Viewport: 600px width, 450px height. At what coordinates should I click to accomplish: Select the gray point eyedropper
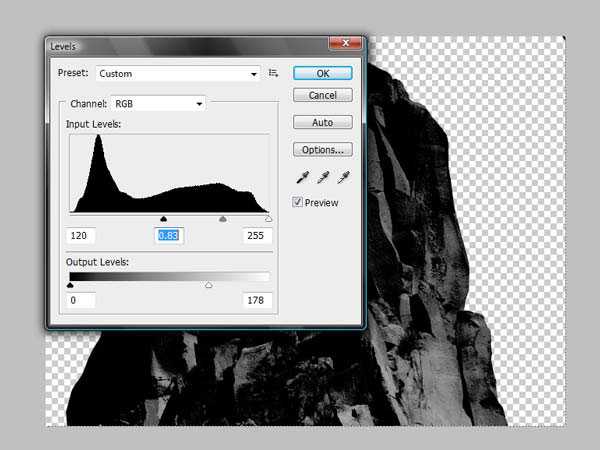323,177
